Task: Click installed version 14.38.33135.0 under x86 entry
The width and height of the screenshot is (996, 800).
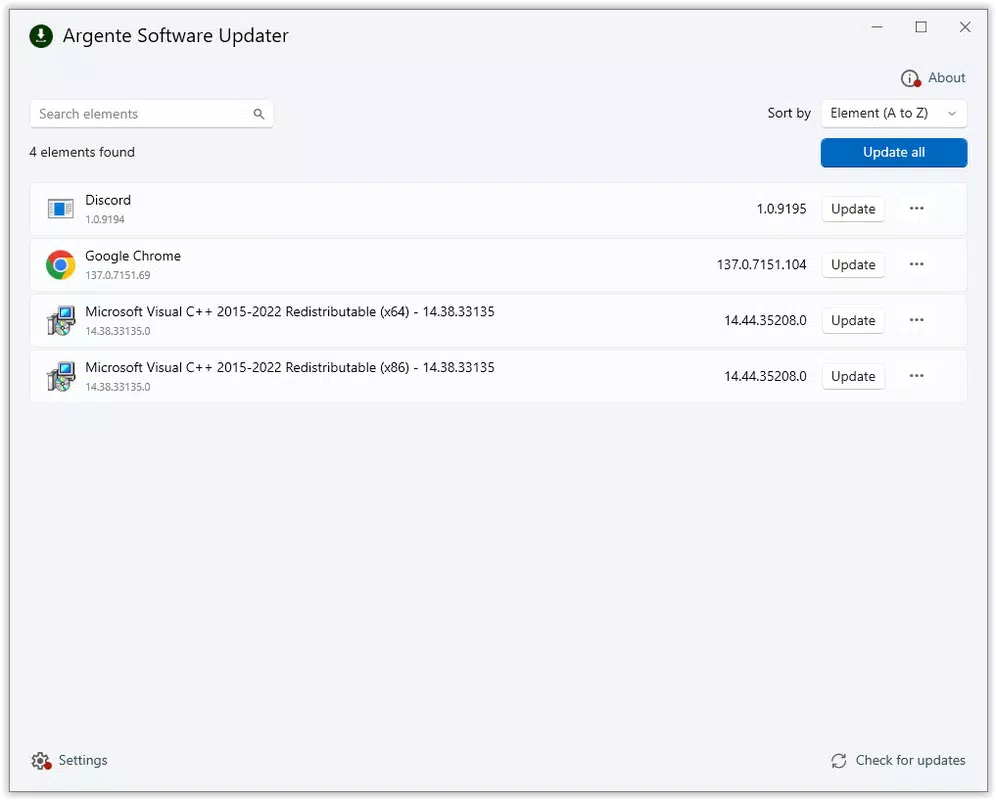Action: click(x=118, y=387)
